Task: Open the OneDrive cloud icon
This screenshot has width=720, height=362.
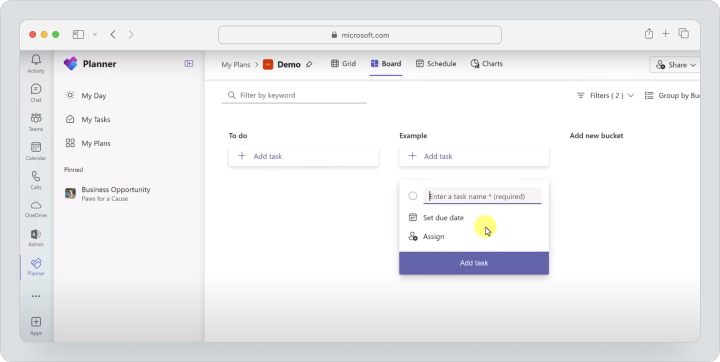Action: coord(36,205)
